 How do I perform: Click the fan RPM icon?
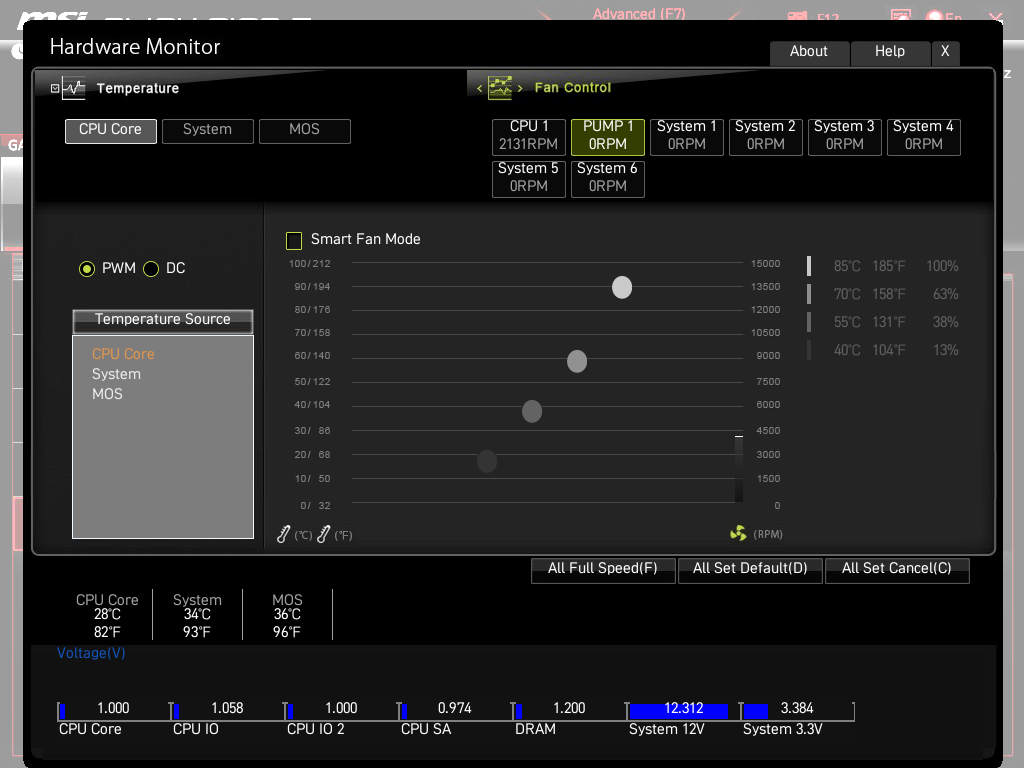tap(738, 534)
